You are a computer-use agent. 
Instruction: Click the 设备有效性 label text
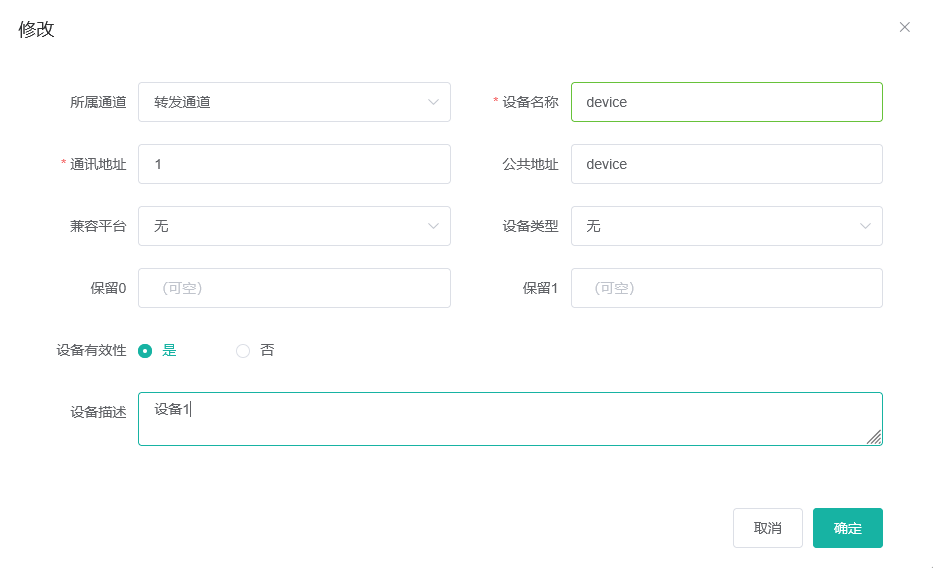(x=91, y=350)
